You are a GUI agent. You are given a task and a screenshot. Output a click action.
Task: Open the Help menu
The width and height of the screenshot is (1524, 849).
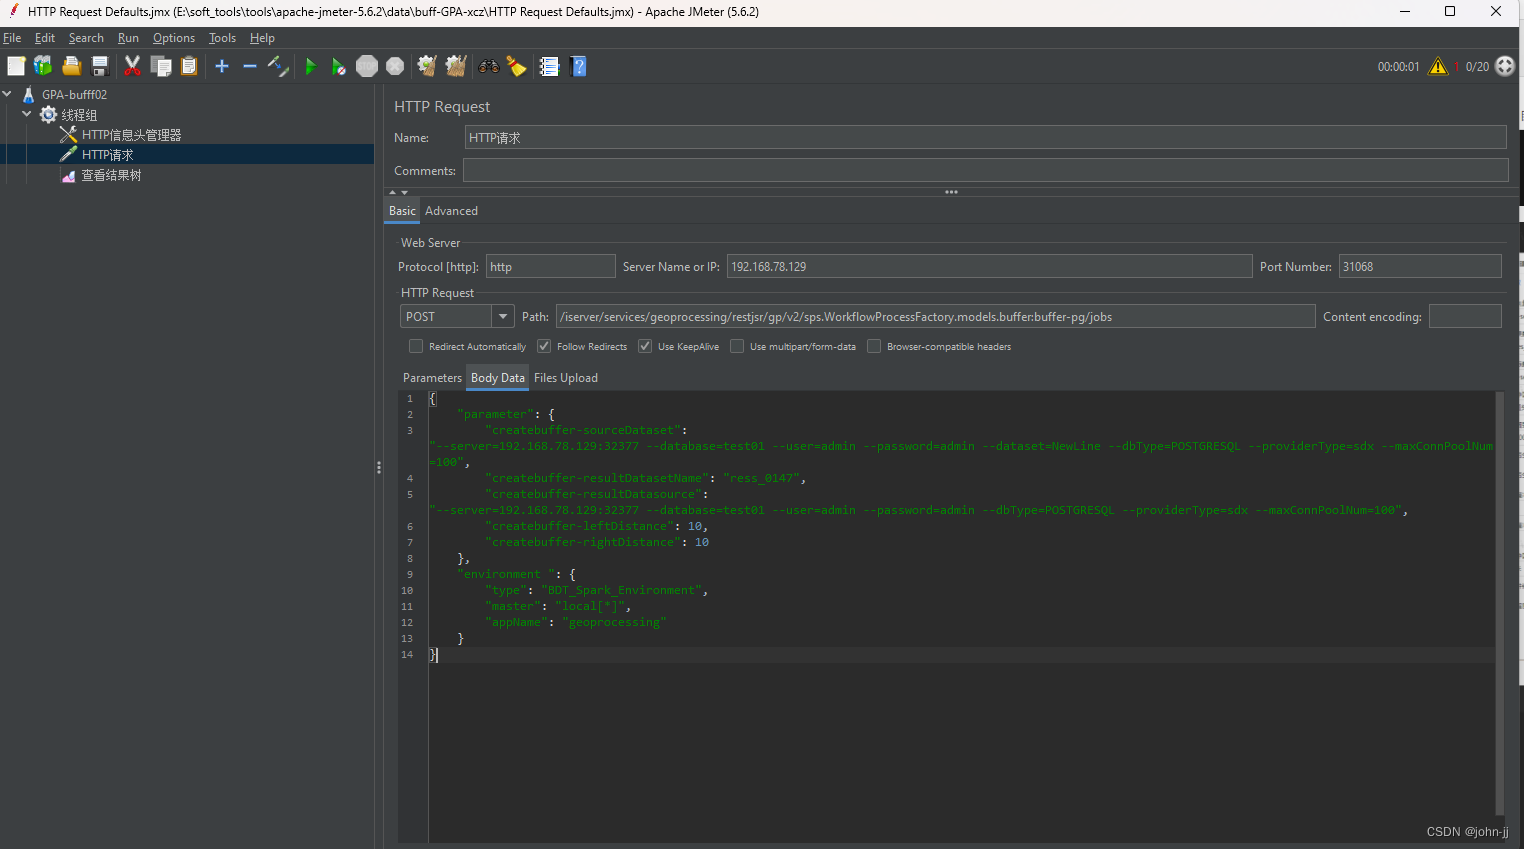(x=262, y=38)
